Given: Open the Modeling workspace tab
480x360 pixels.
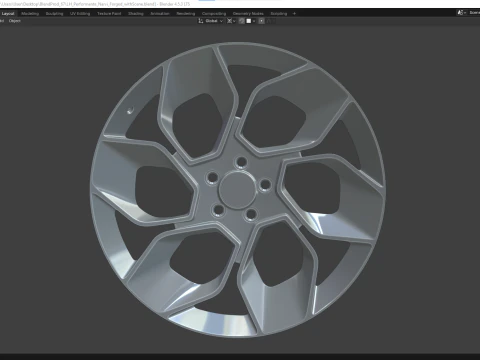Looking at the screenshot, I should tap(30, 14).
